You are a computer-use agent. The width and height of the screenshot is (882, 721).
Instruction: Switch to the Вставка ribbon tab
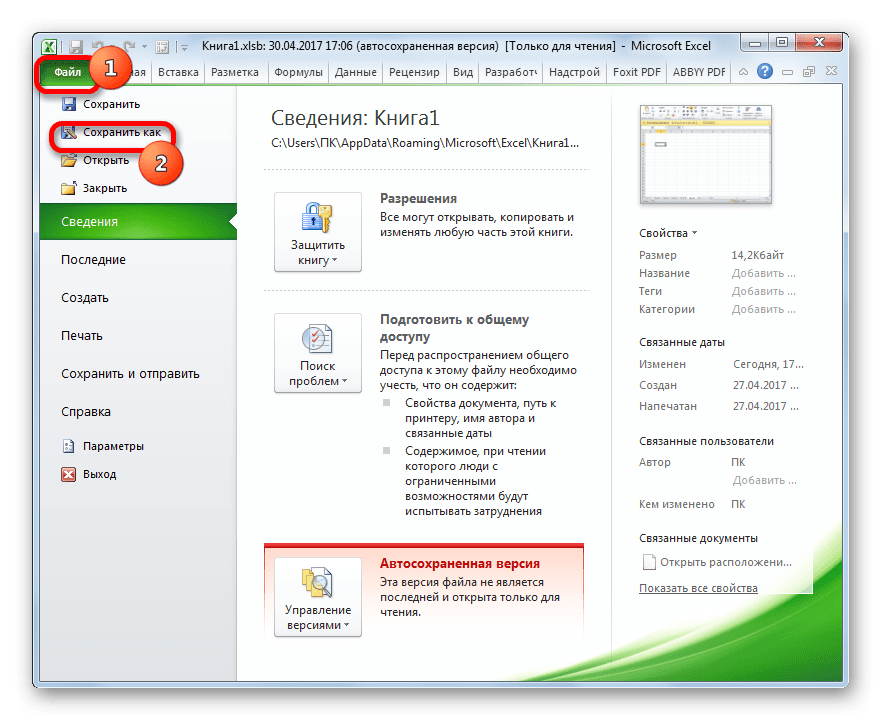[x=178, y=72]
